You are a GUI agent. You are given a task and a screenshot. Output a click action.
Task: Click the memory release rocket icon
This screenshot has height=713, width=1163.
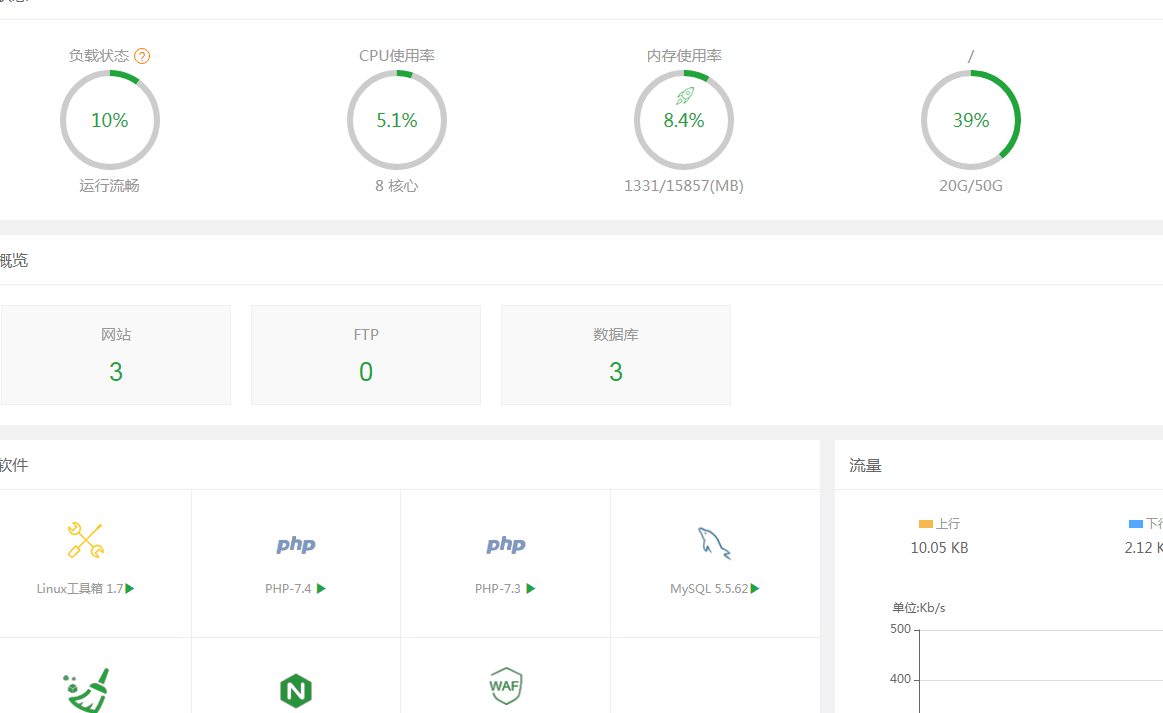(685, 96)
